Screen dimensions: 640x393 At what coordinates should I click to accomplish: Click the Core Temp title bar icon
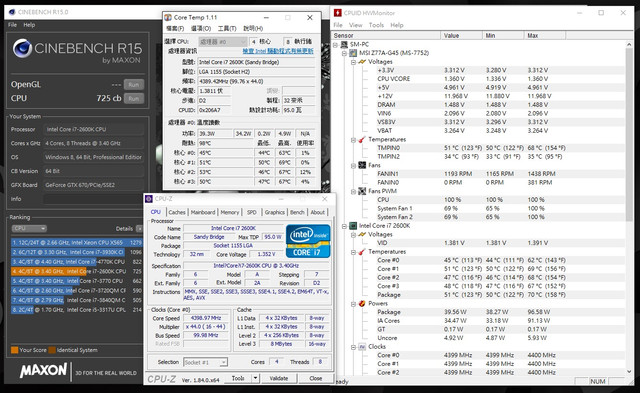pyautogui.click(x=168, y=18)
